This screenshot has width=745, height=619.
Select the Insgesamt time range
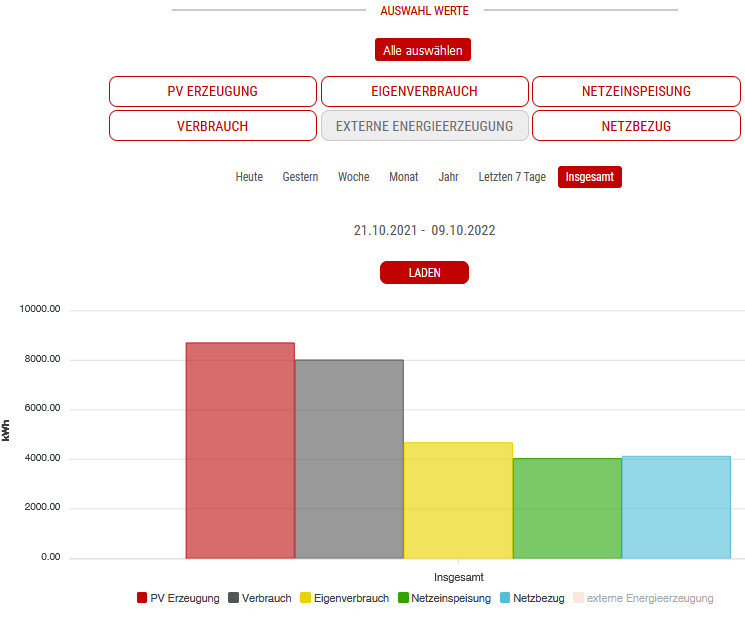click(589, 177)
